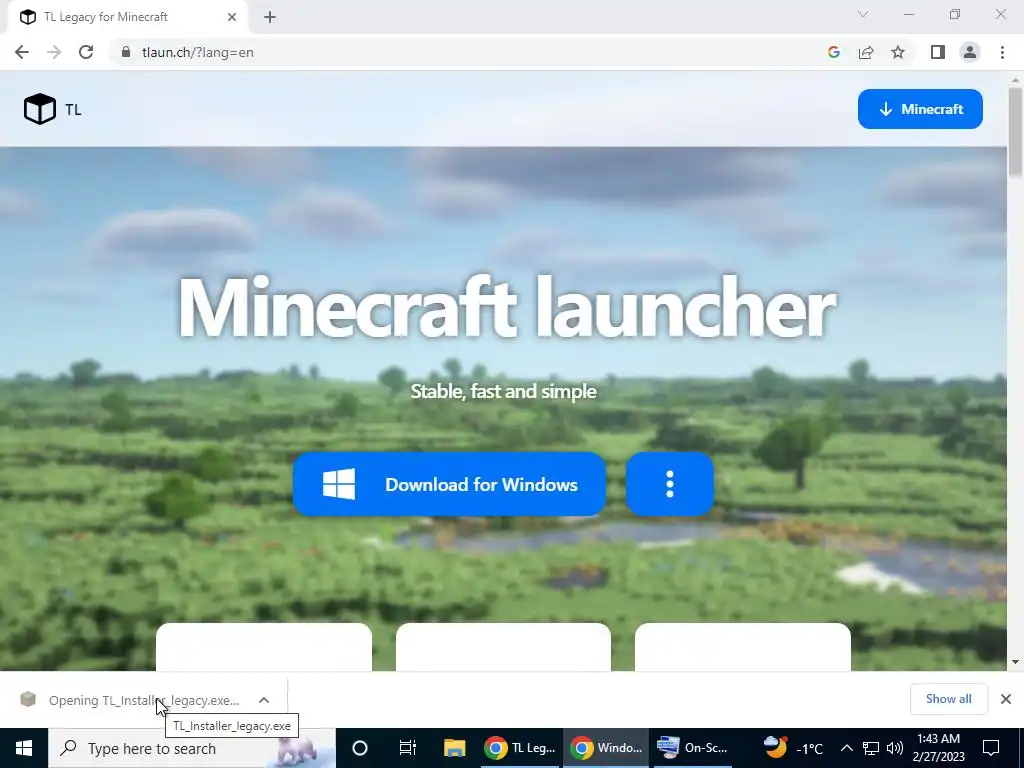Click the TL_Installer_legacy.exe tooltip label
This screenshot has width=1024, height=768.
pyautogui.click(x=232, y=726)
